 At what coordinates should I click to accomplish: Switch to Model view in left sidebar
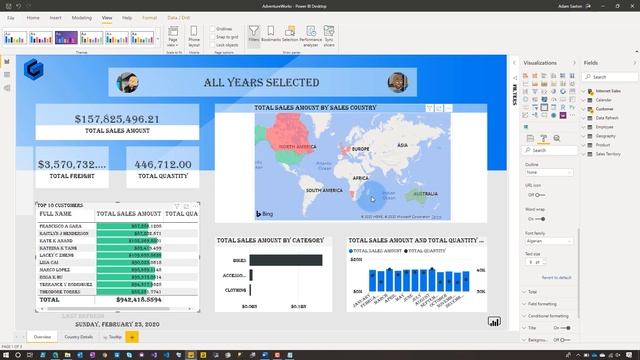point(7,88)
